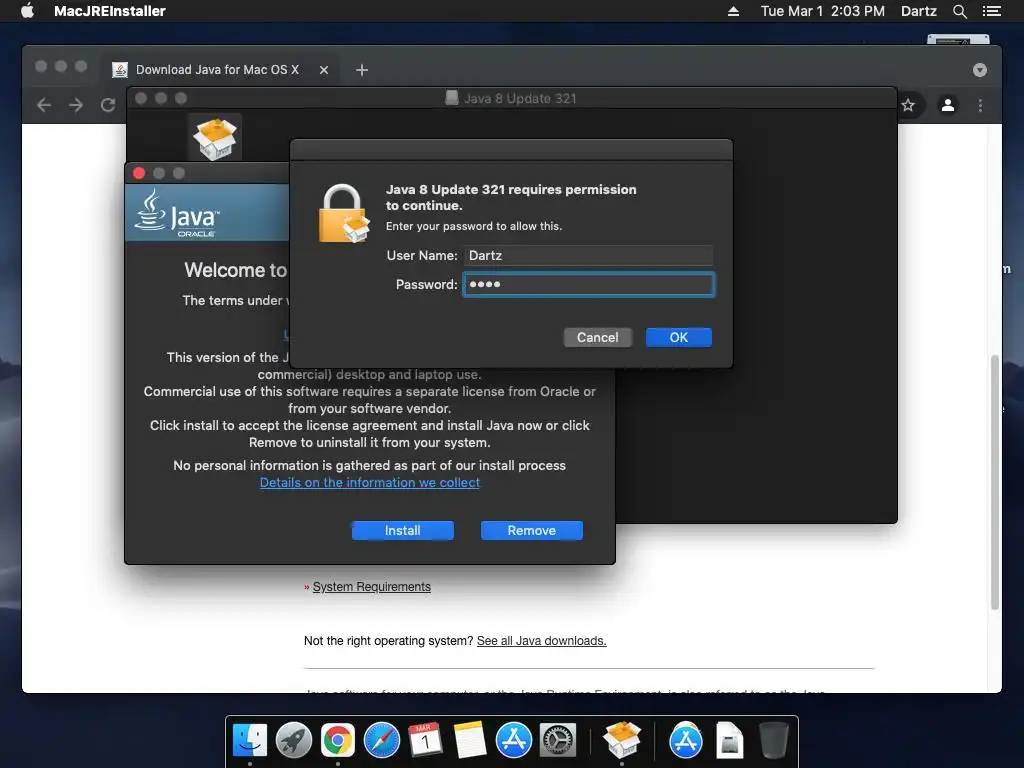Open the Apple menu
The image size is (1024, 768).
pos(27,10)
